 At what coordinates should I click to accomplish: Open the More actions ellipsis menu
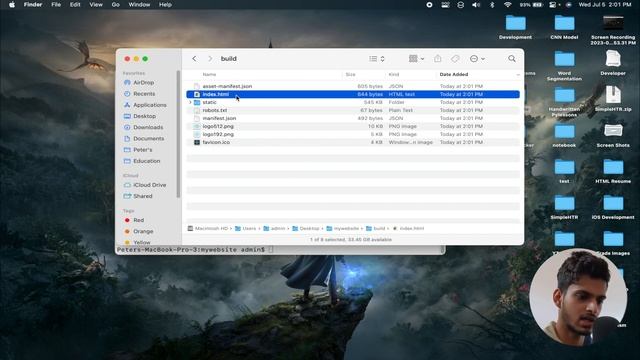tap(477, 59)
